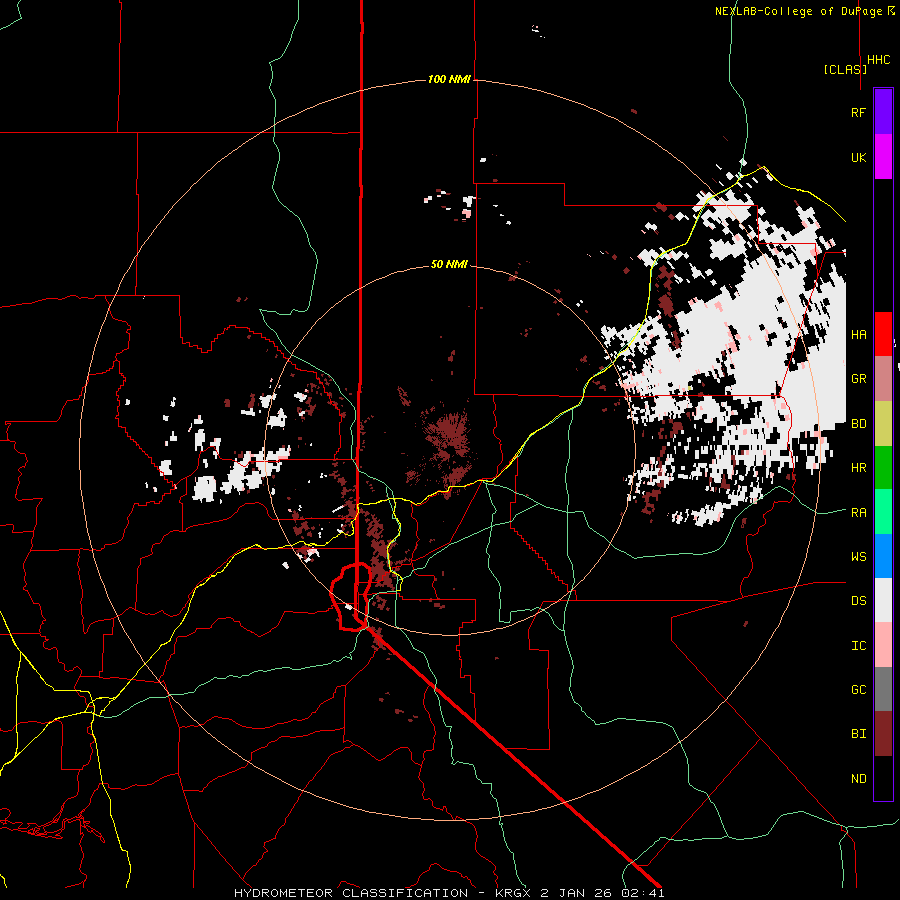Viewport: 900px width, 900px height.
Task: Click the DS legend label
Action: 858,600
